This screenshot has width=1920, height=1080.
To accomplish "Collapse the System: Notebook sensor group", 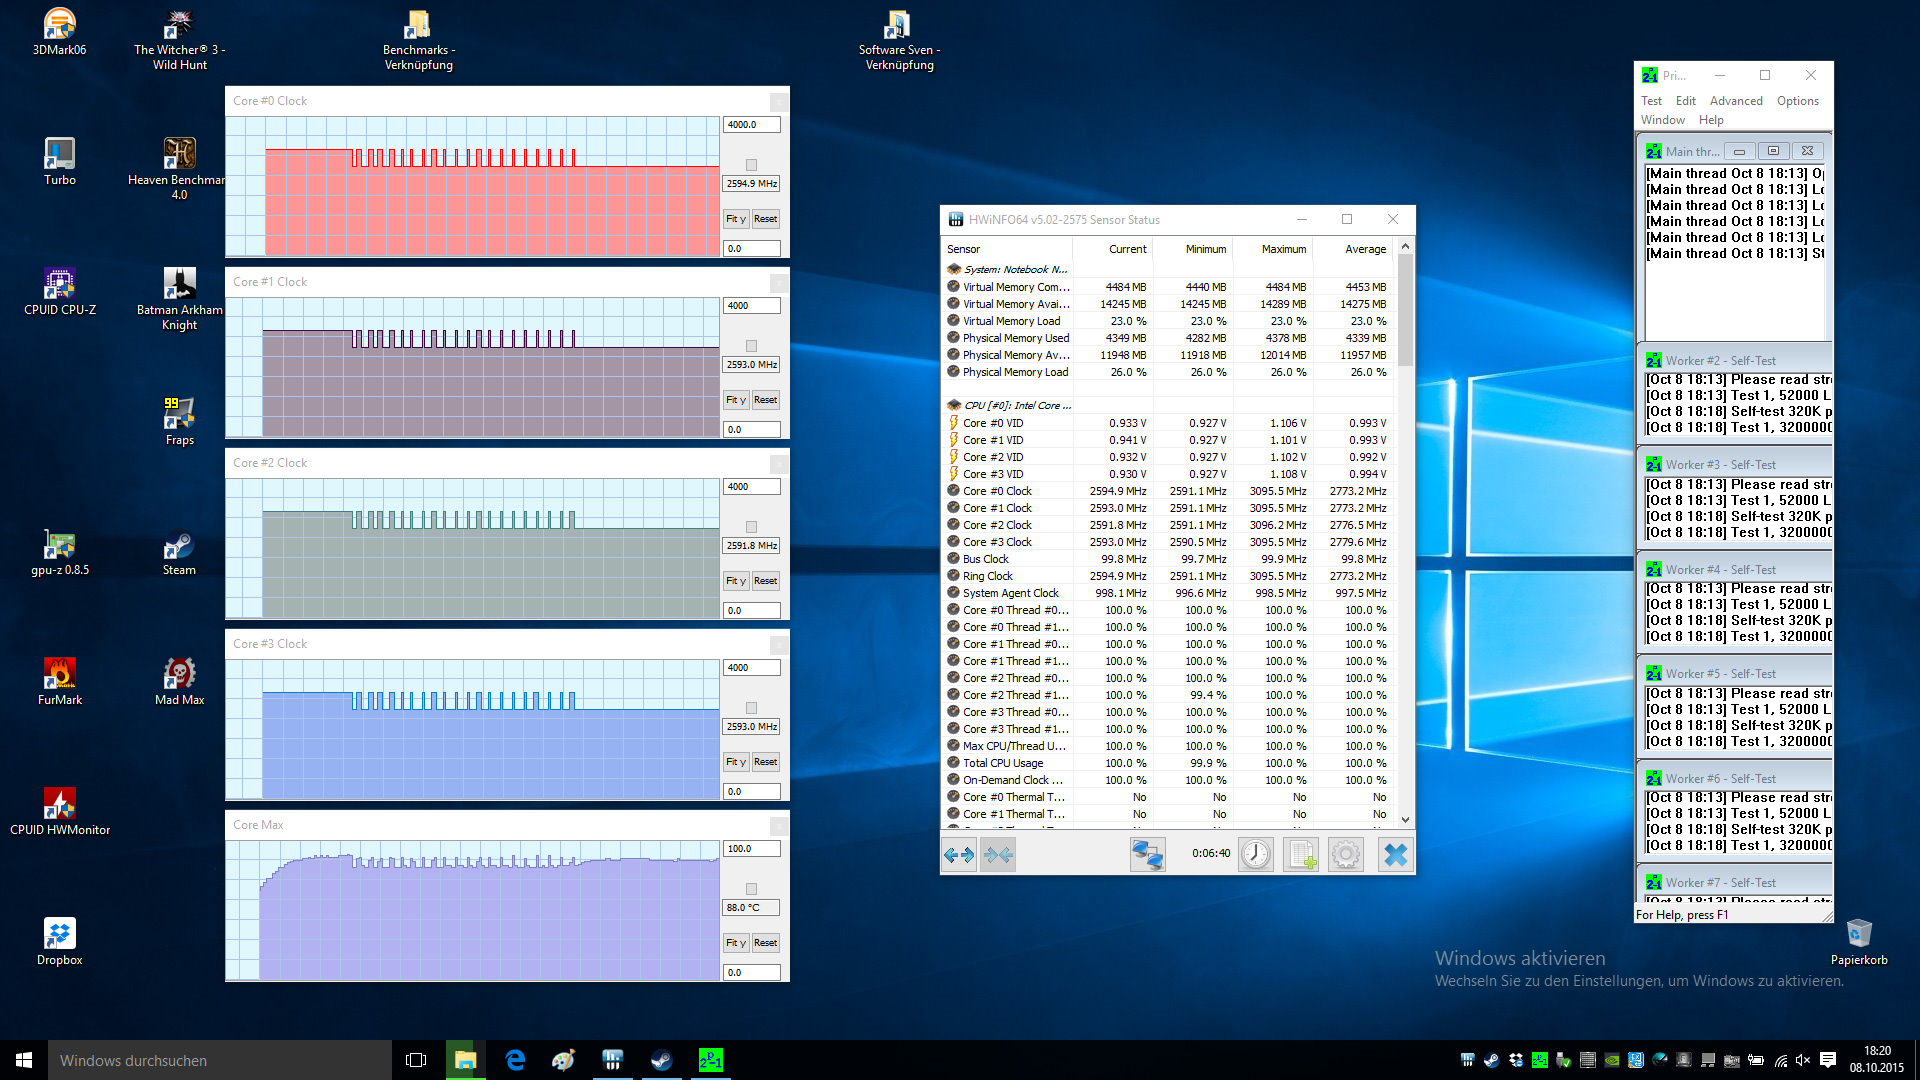I will tap(1008, 269).
